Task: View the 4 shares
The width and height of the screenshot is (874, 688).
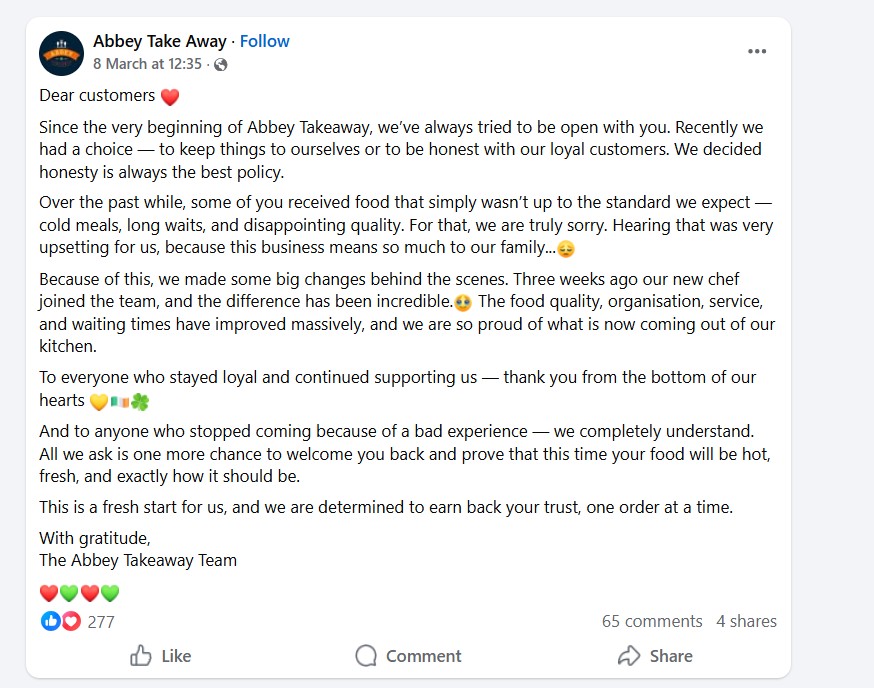Action: 746,621
